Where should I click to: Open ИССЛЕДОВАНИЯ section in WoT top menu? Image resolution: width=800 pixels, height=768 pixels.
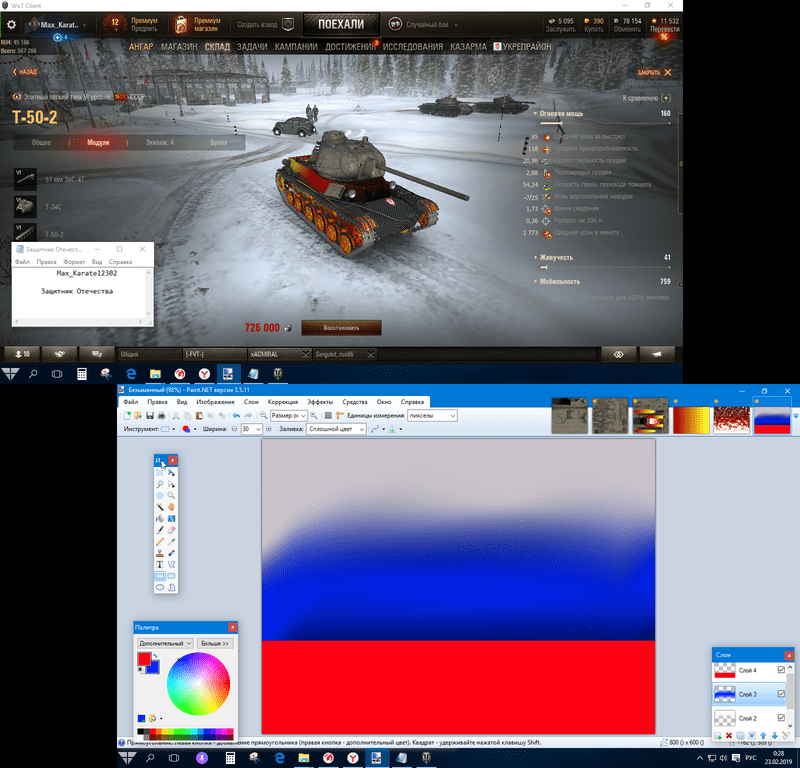coord(413,46)
